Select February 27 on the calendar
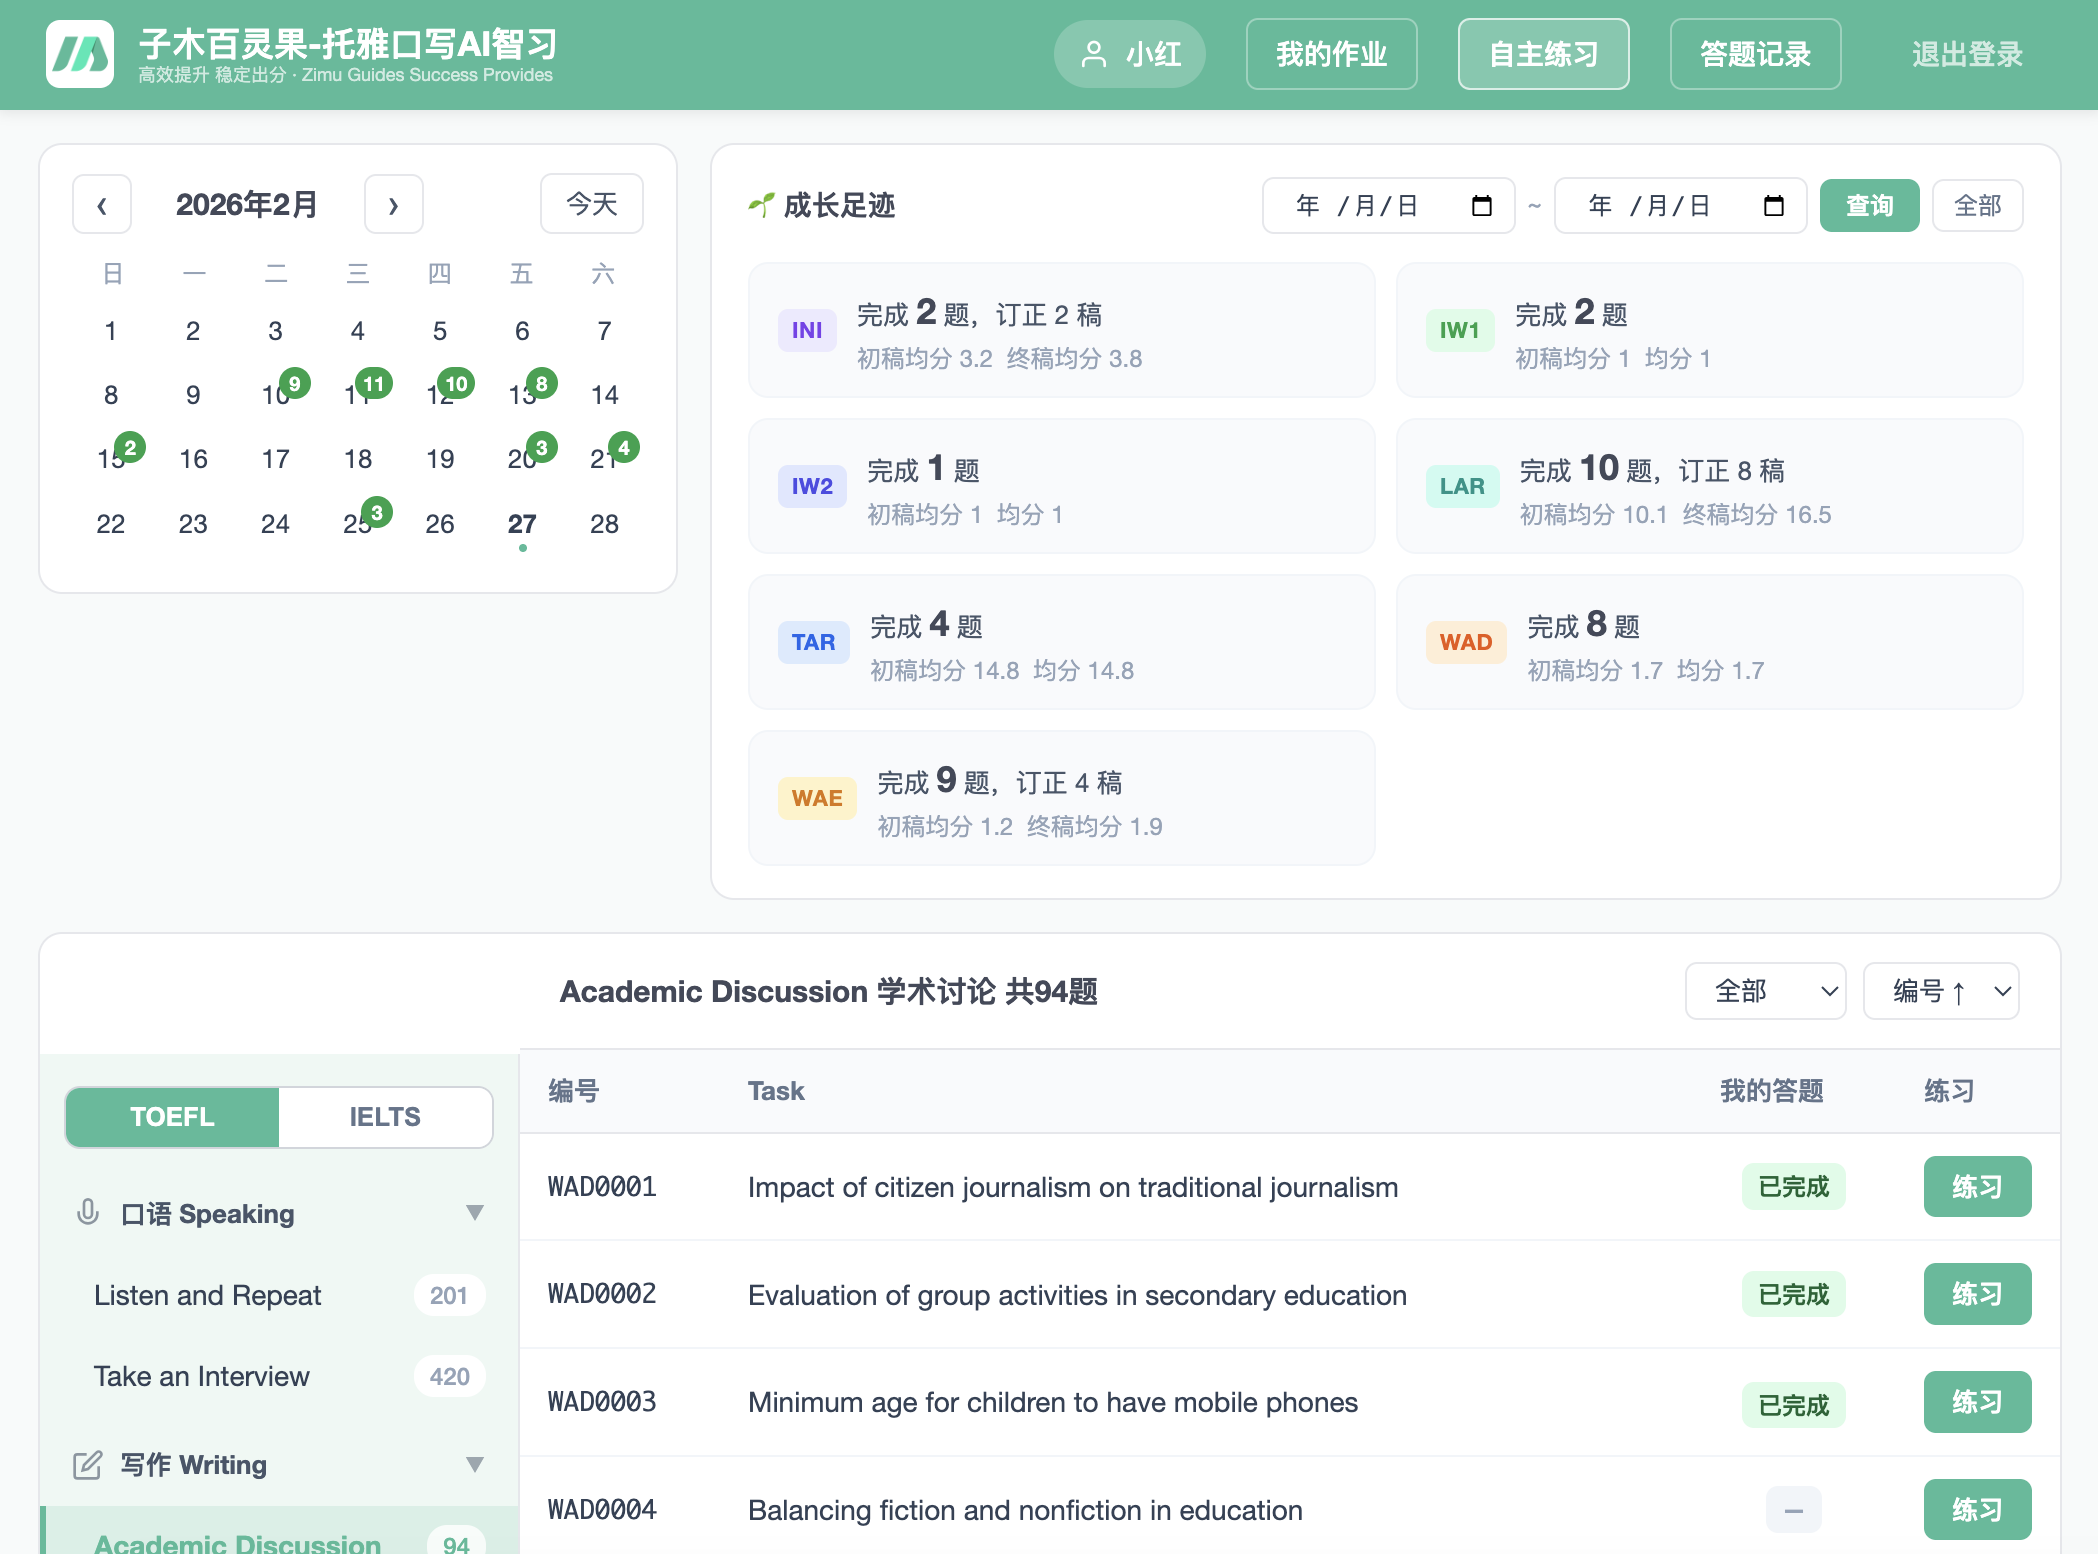This screenshot has height=1554, width=2098. [x=521, y=523]
